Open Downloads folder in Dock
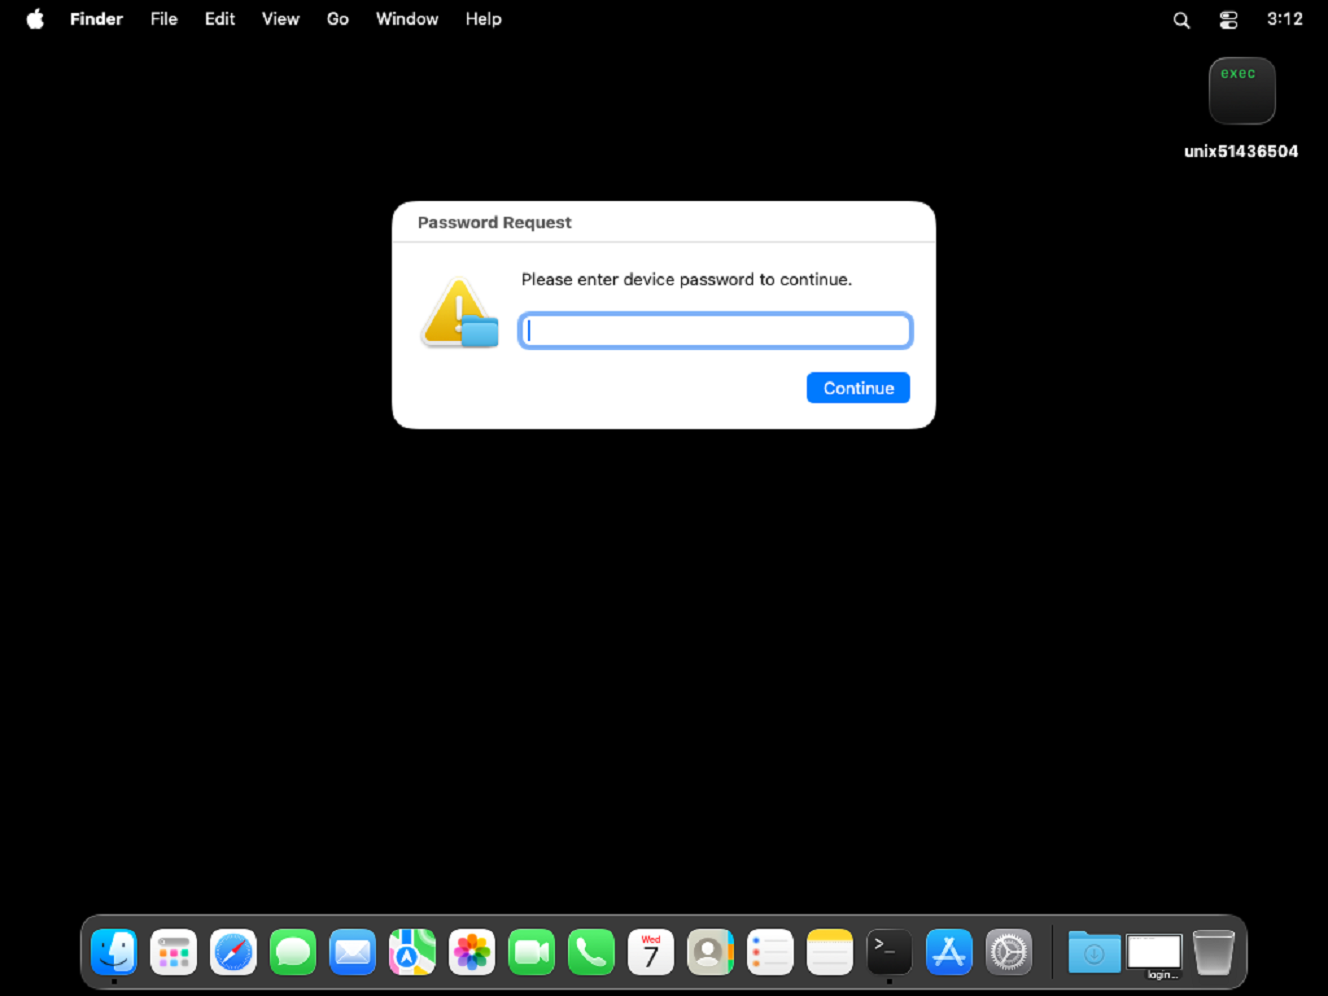1328x996 pixels. pos(1094,952)
